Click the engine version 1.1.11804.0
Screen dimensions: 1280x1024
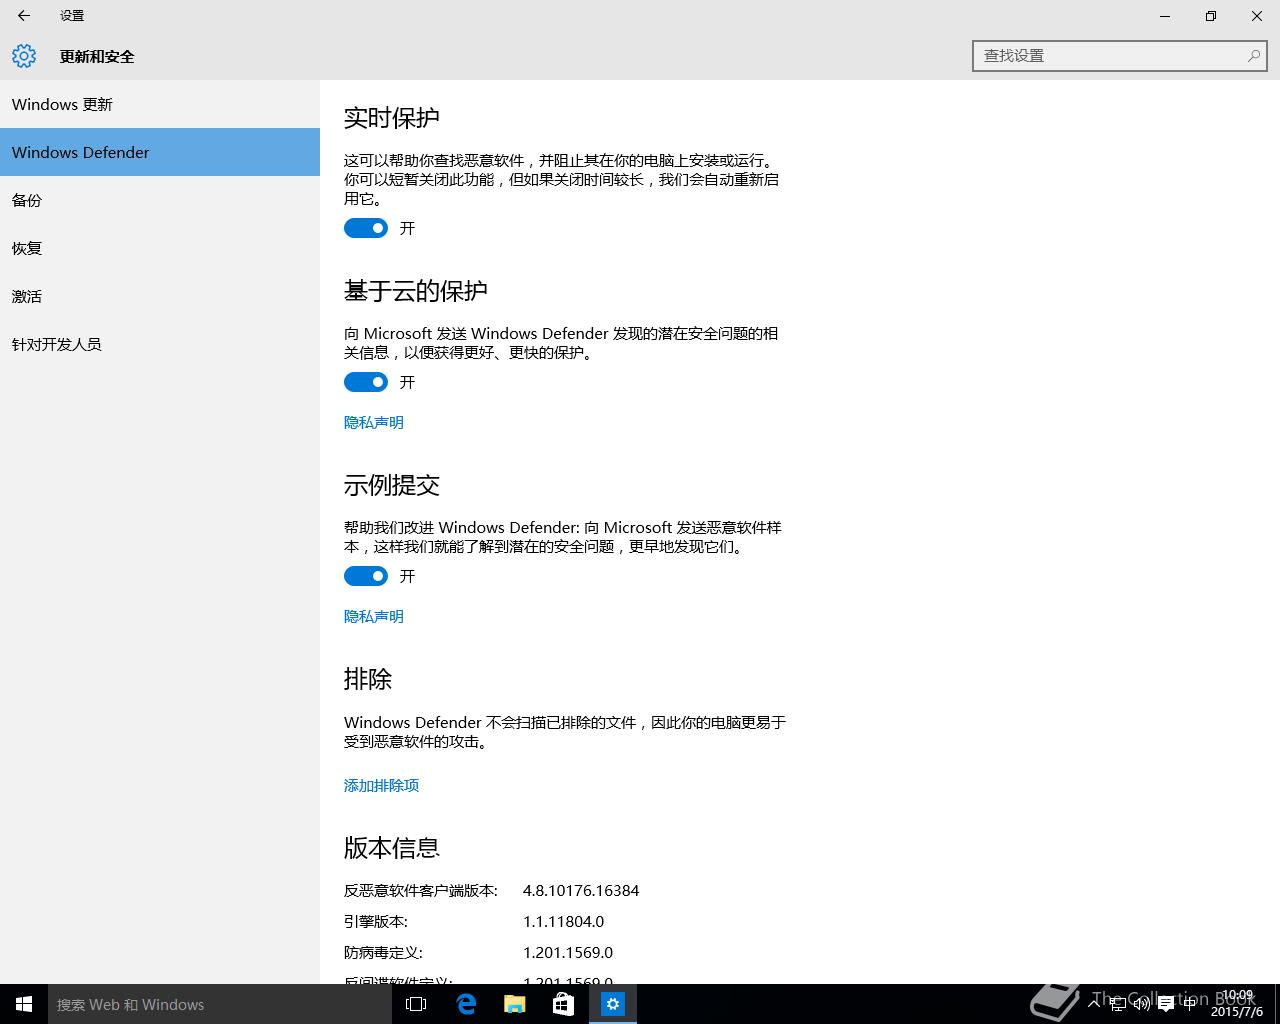click(x=563, y=921)
